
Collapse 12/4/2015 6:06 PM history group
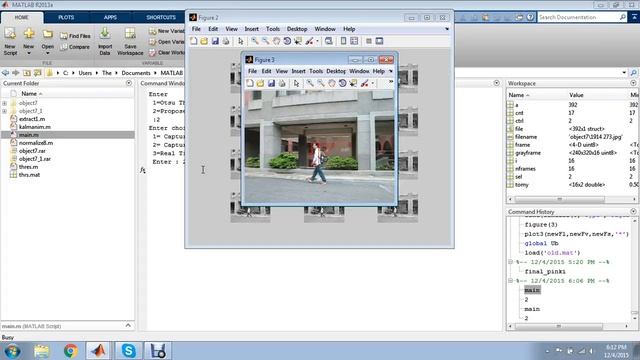click(510, 281)
